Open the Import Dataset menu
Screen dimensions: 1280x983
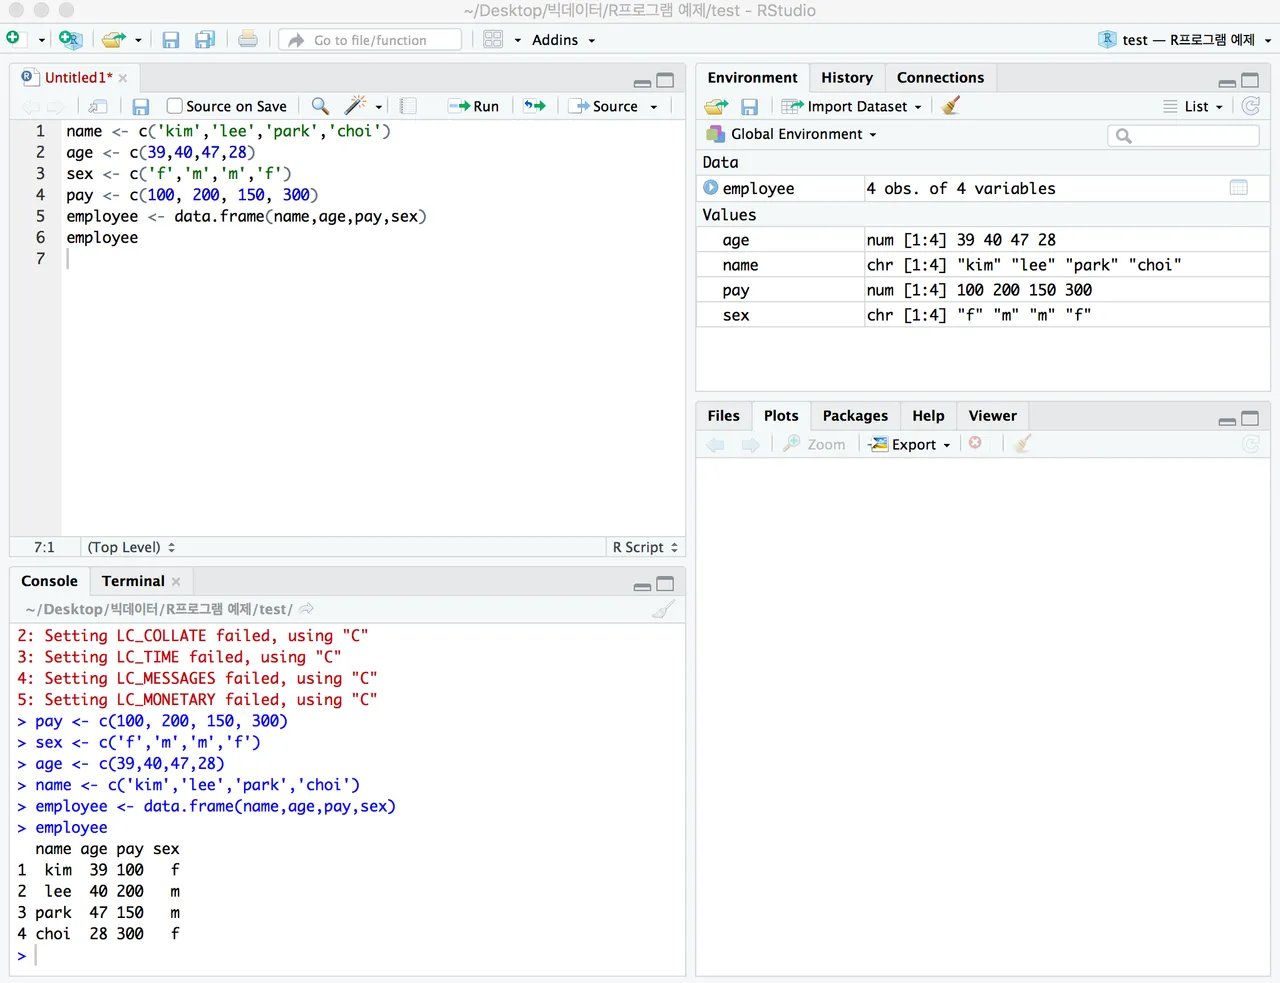pyautogui.click(x=852, y=106)
